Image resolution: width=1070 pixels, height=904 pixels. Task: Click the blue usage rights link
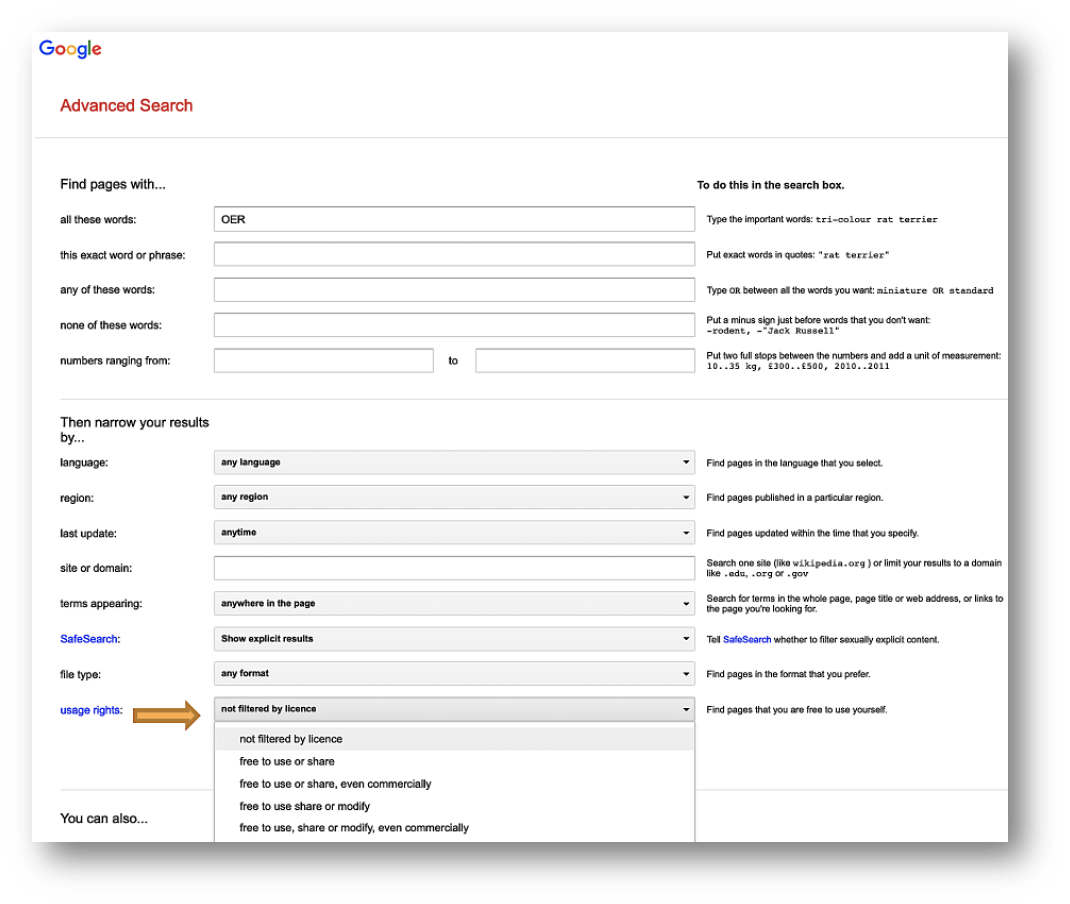click(x=87, y=708)
